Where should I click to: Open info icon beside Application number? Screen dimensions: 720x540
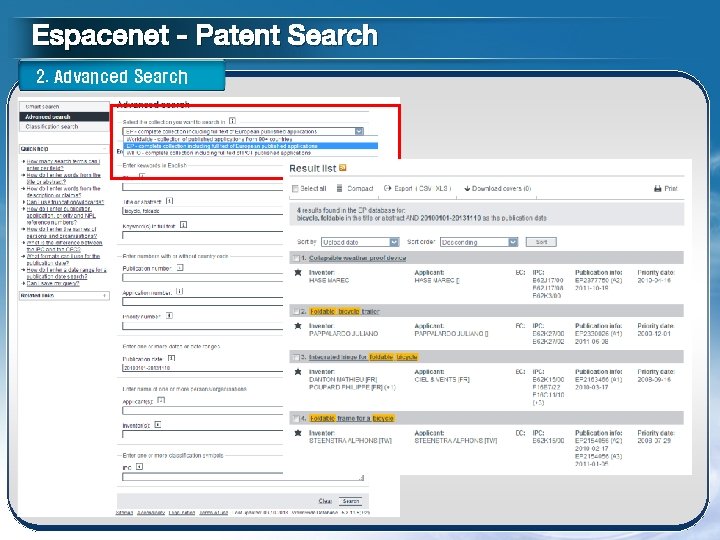click(180, 291)
